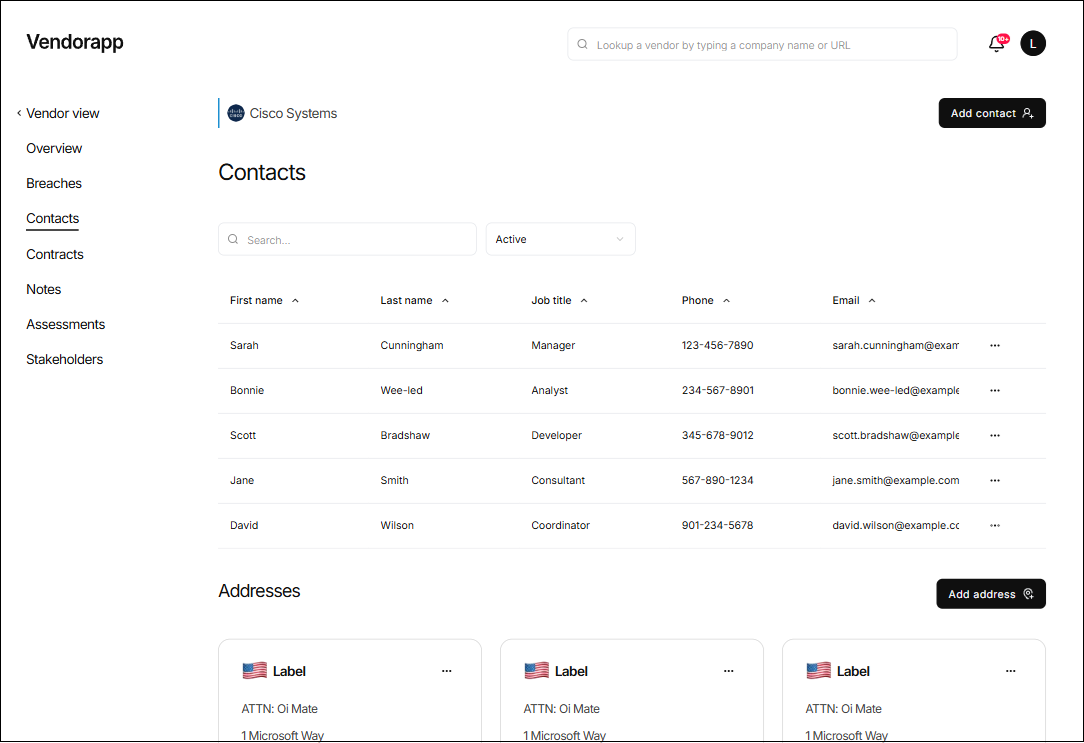The image size is (1084, 743).
Task: Click the magnifier icon in vendor lookup
Action: [x=583, y=44]
